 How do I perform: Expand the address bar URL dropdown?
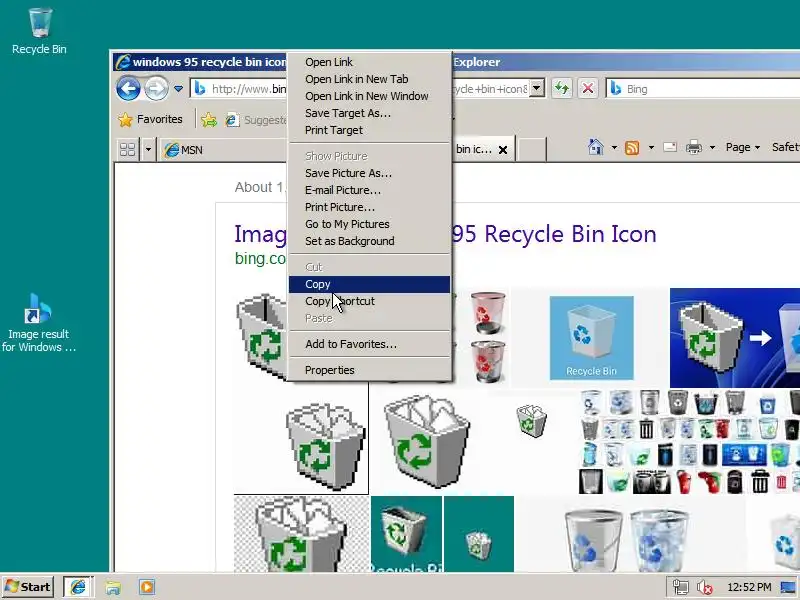point(536,89)
